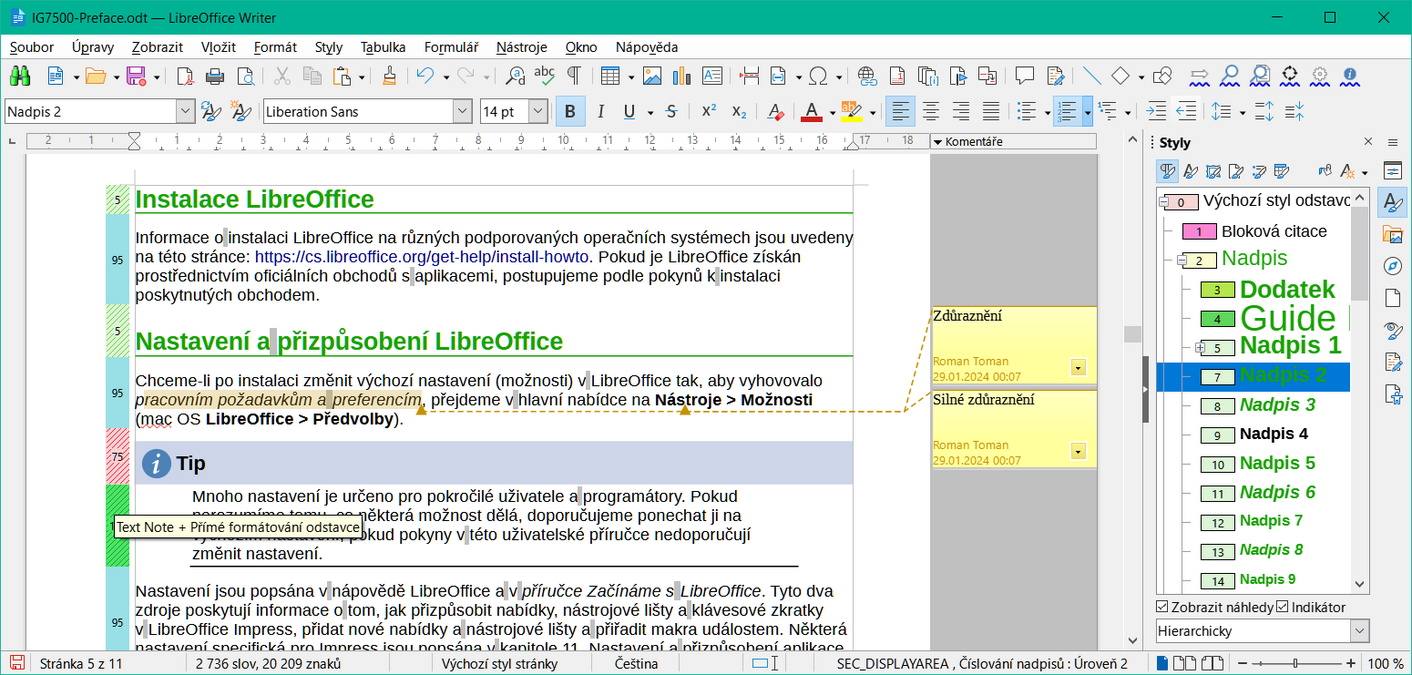Expand the Nadpis 1 tree node
This screenshot has height=675, width=1412.
click(1199, 348)
